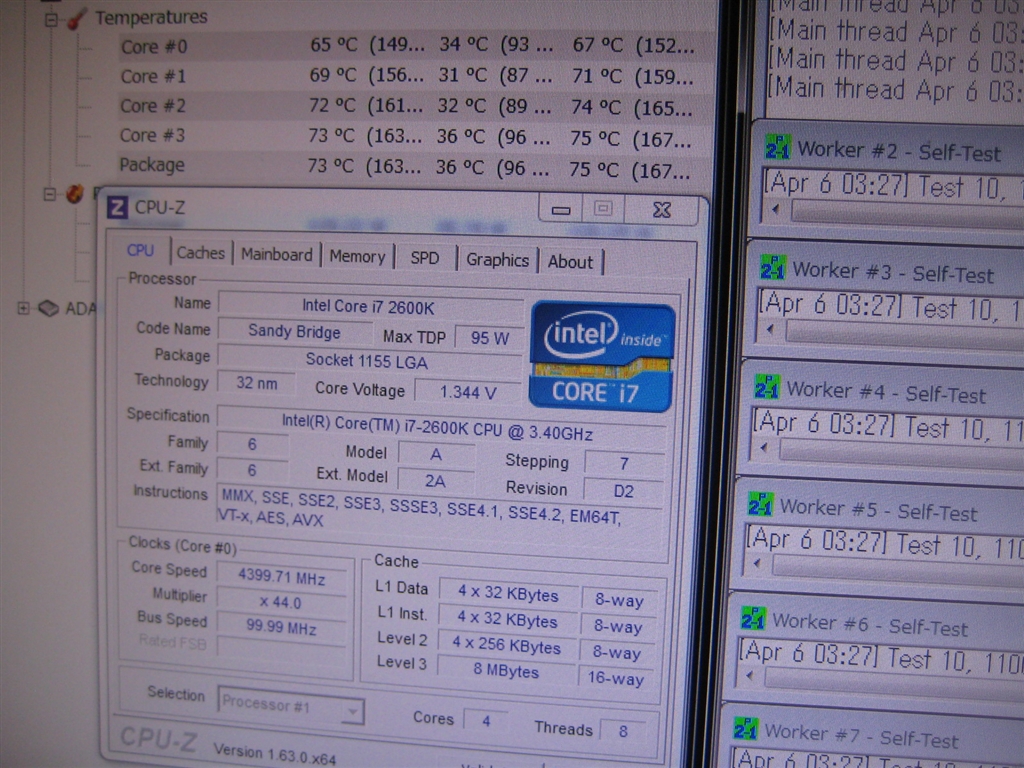Close the CPU-Z window
Screen dimensions: 1024x768
(662, 210)
